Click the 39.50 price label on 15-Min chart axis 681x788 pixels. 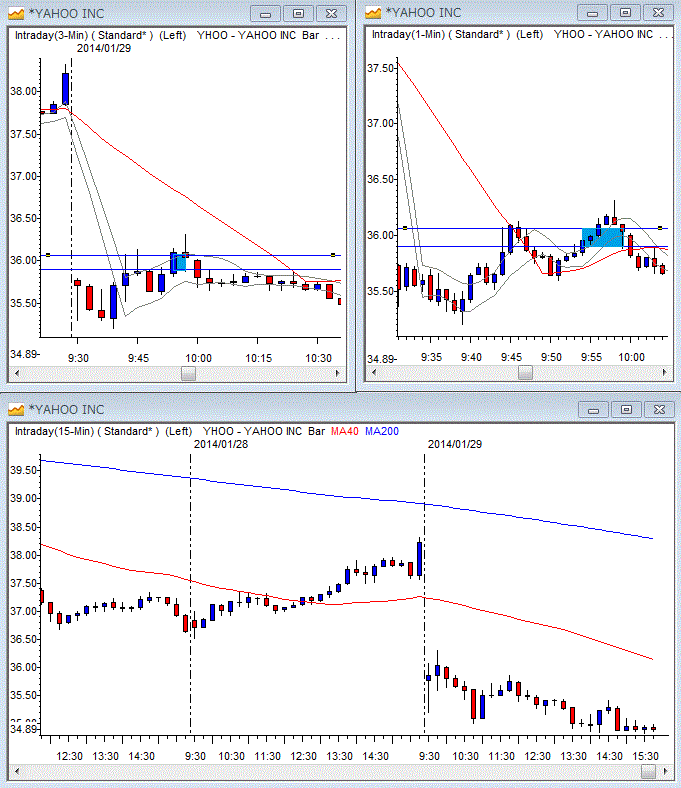(23, 470)
